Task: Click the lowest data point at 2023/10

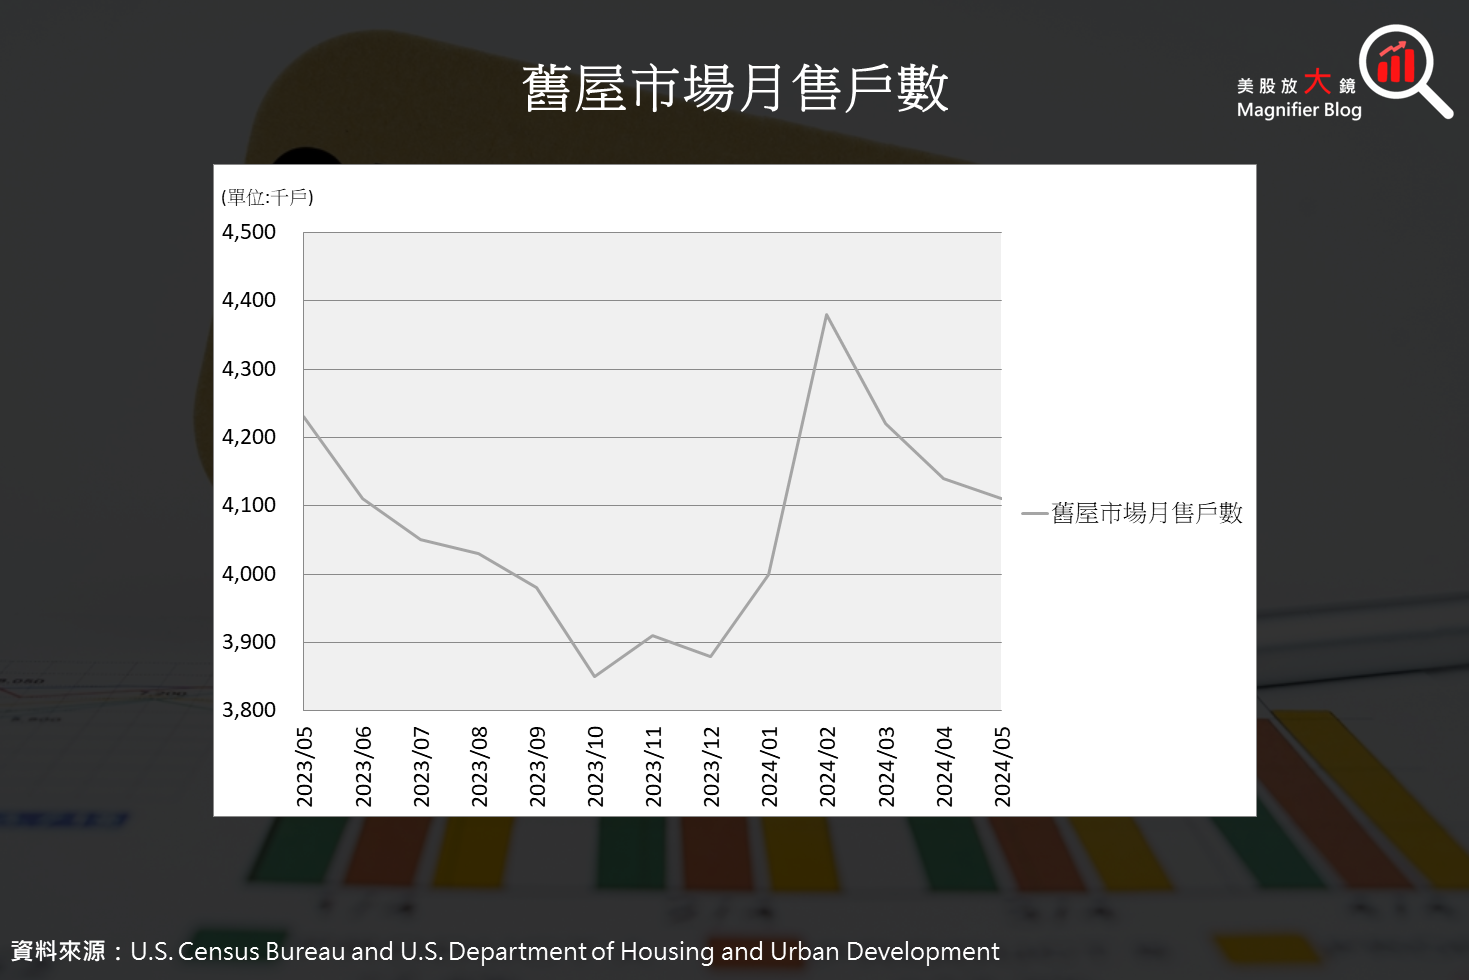Action: click(x=595, y=676)
